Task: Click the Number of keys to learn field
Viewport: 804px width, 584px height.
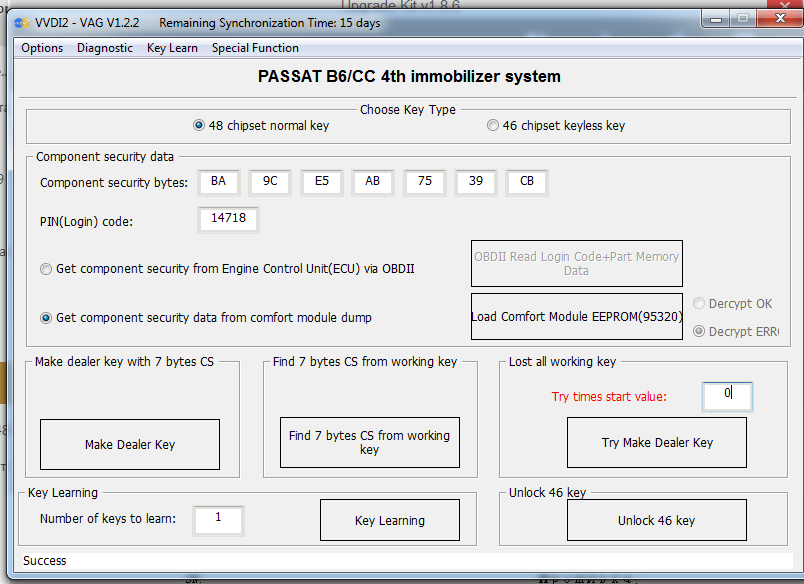Action: click(x=218, y=520)
